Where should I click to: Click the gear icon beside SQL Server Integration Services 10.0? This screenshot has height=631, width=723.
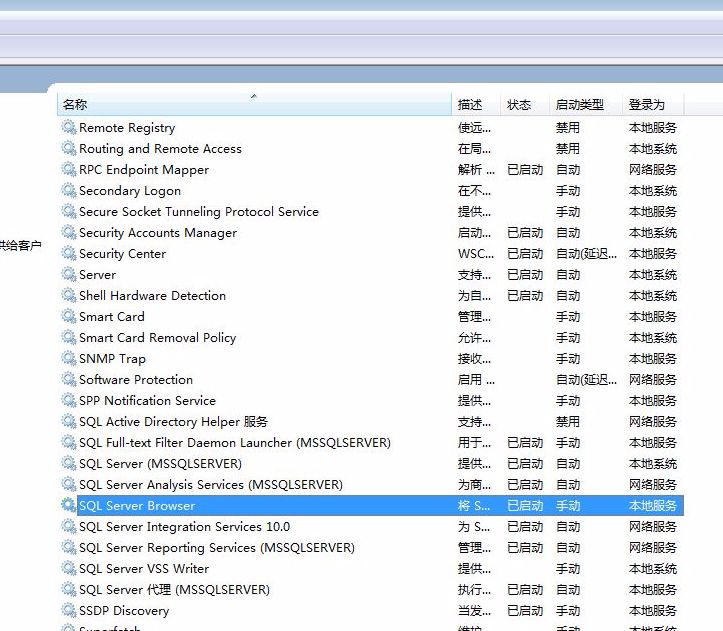69,526
